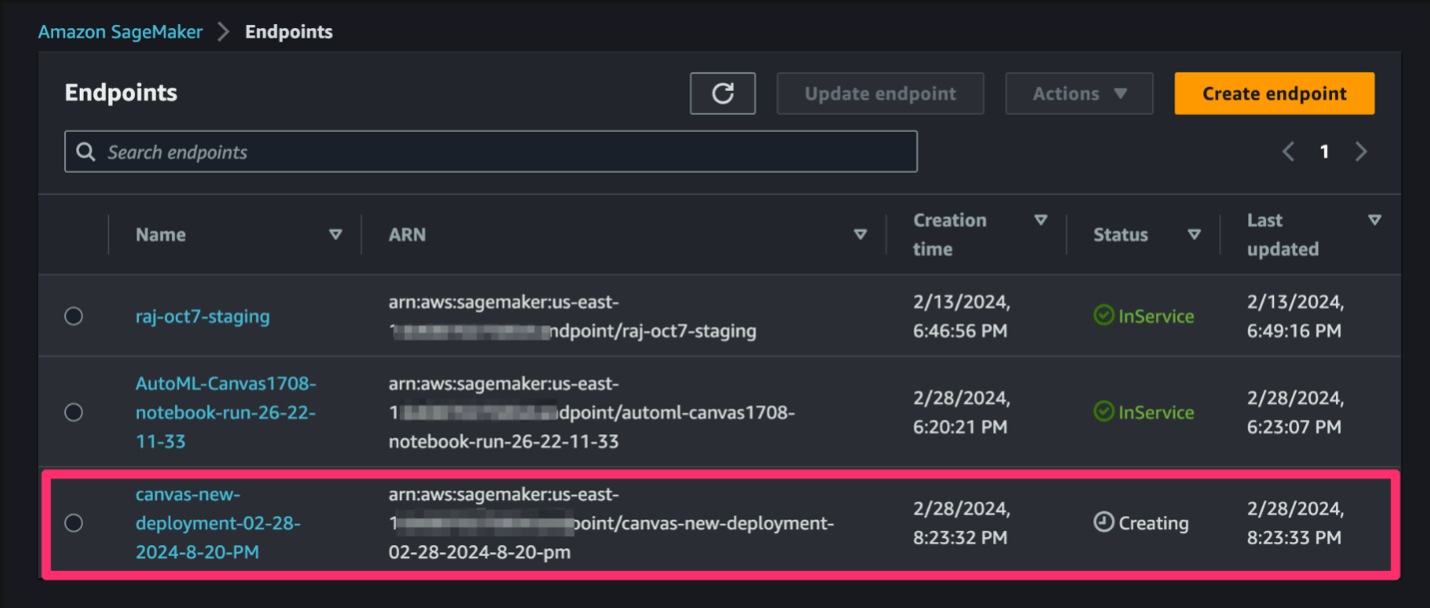Viewport: 1430px width, 611px height.
Task: Open the Actions dropdown menu
Action: (1079, 93)
